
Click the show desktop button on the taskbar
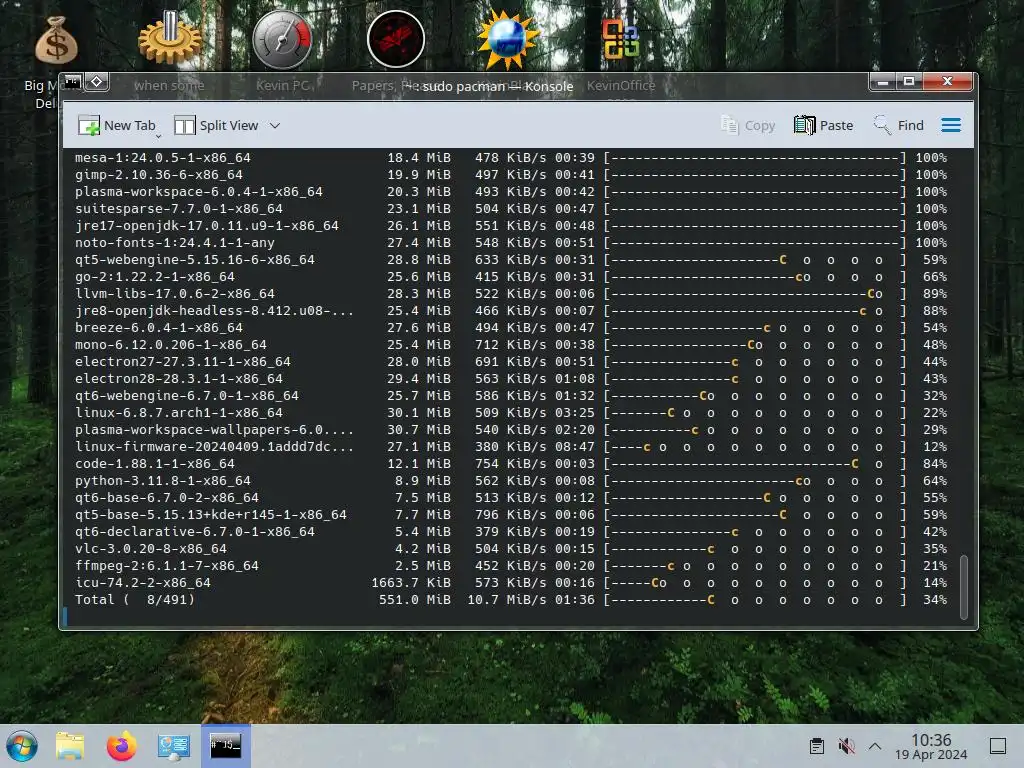(998, 746)
